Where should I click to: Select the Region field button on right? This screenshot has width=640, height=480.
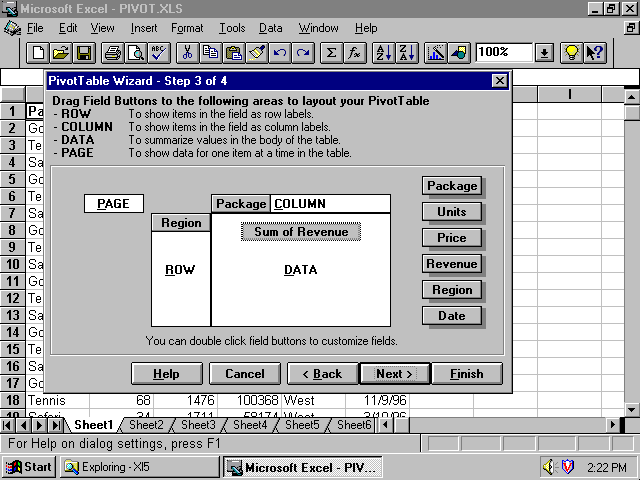pos(452,290)
